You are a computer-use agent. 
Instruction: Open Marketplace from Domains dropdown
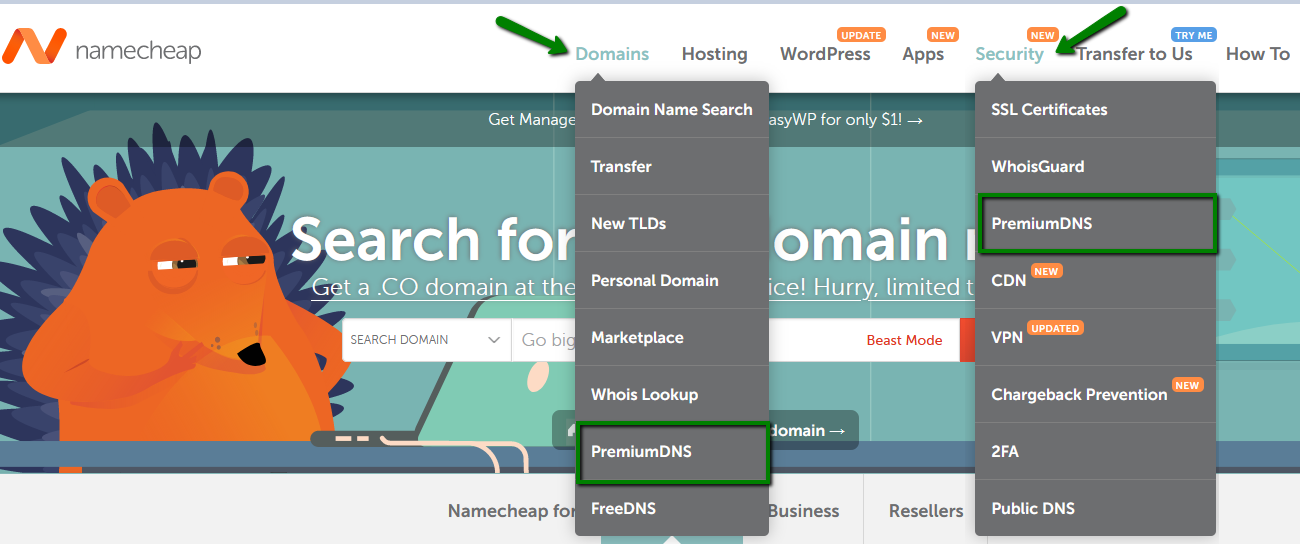coord(672,337)
